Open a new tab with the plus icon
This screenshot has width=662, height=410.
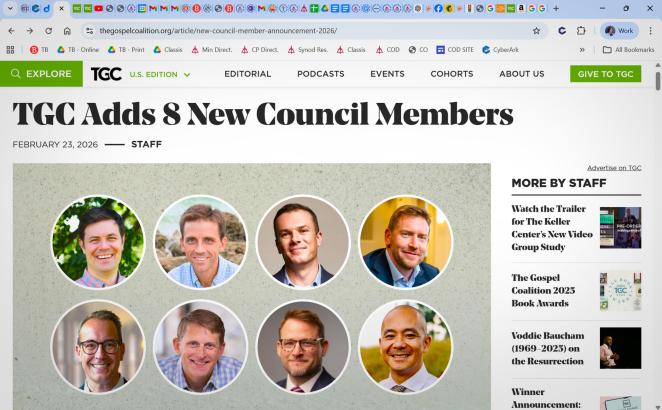click(x=556, y=8)
